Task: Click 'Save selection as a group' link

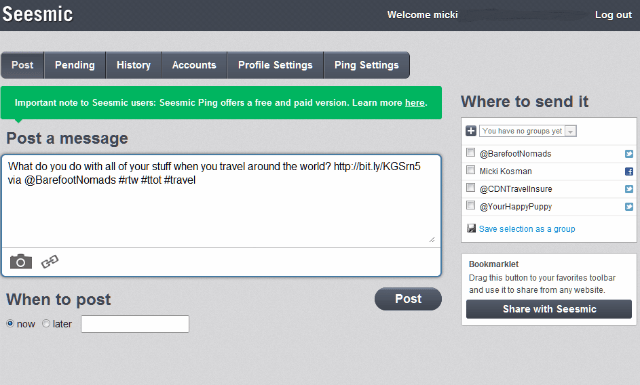Action: (x=527, y=229)
